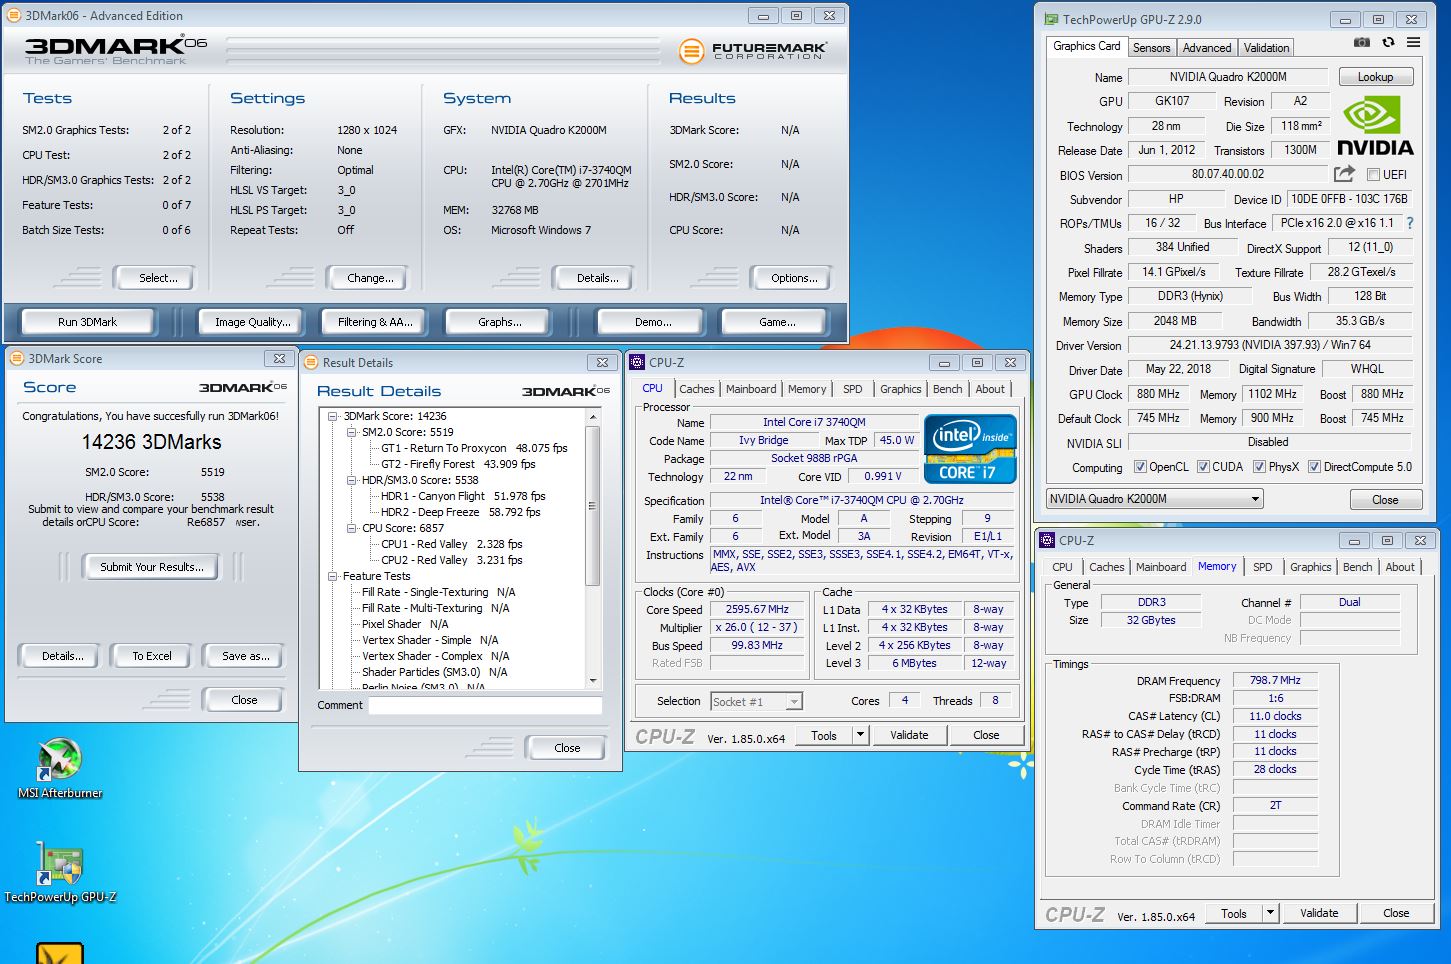Click the title bar icon of the CPU-Z CPU window

(x=637, y=362)
